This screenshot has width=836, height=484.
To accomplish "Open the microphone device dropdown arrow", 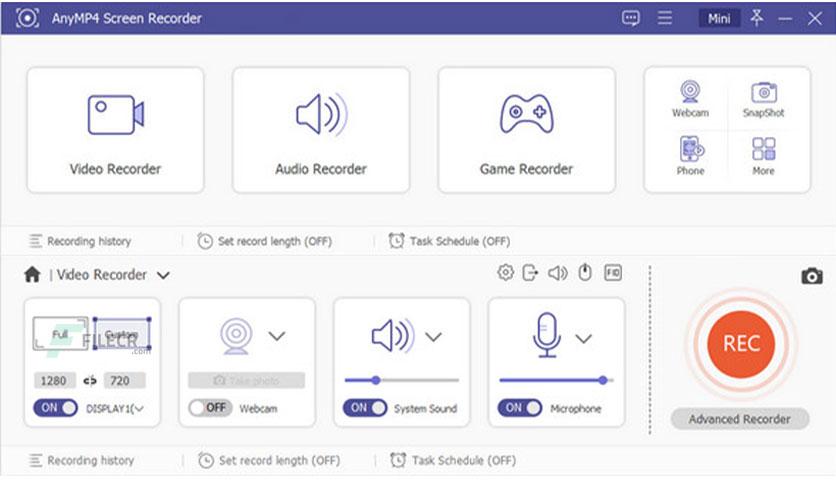I will pyautogui.click(x=584, y=338).
